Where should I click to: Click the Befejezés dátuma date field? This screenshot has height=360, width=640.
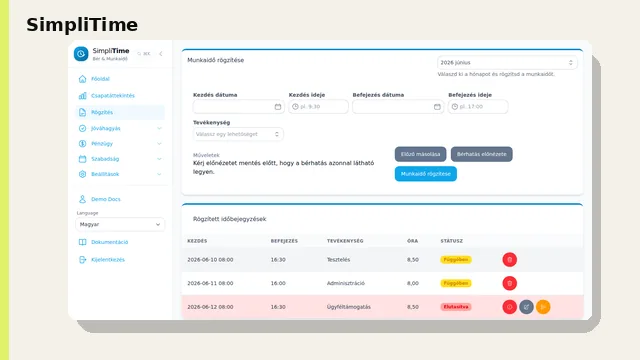(x=398, y=107)
